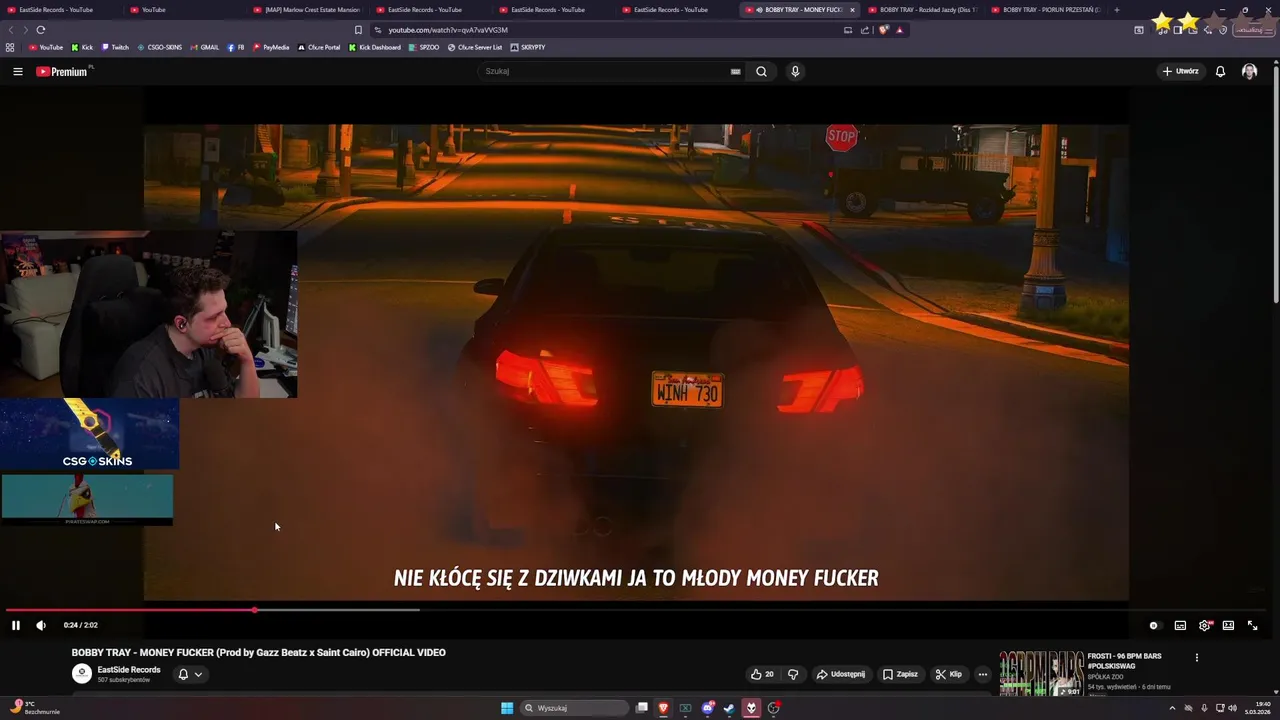This screenshot has height=720, width=1280.
Task: Open the YouTube guide hamburger menu
Action: click(x=17, y=71)
